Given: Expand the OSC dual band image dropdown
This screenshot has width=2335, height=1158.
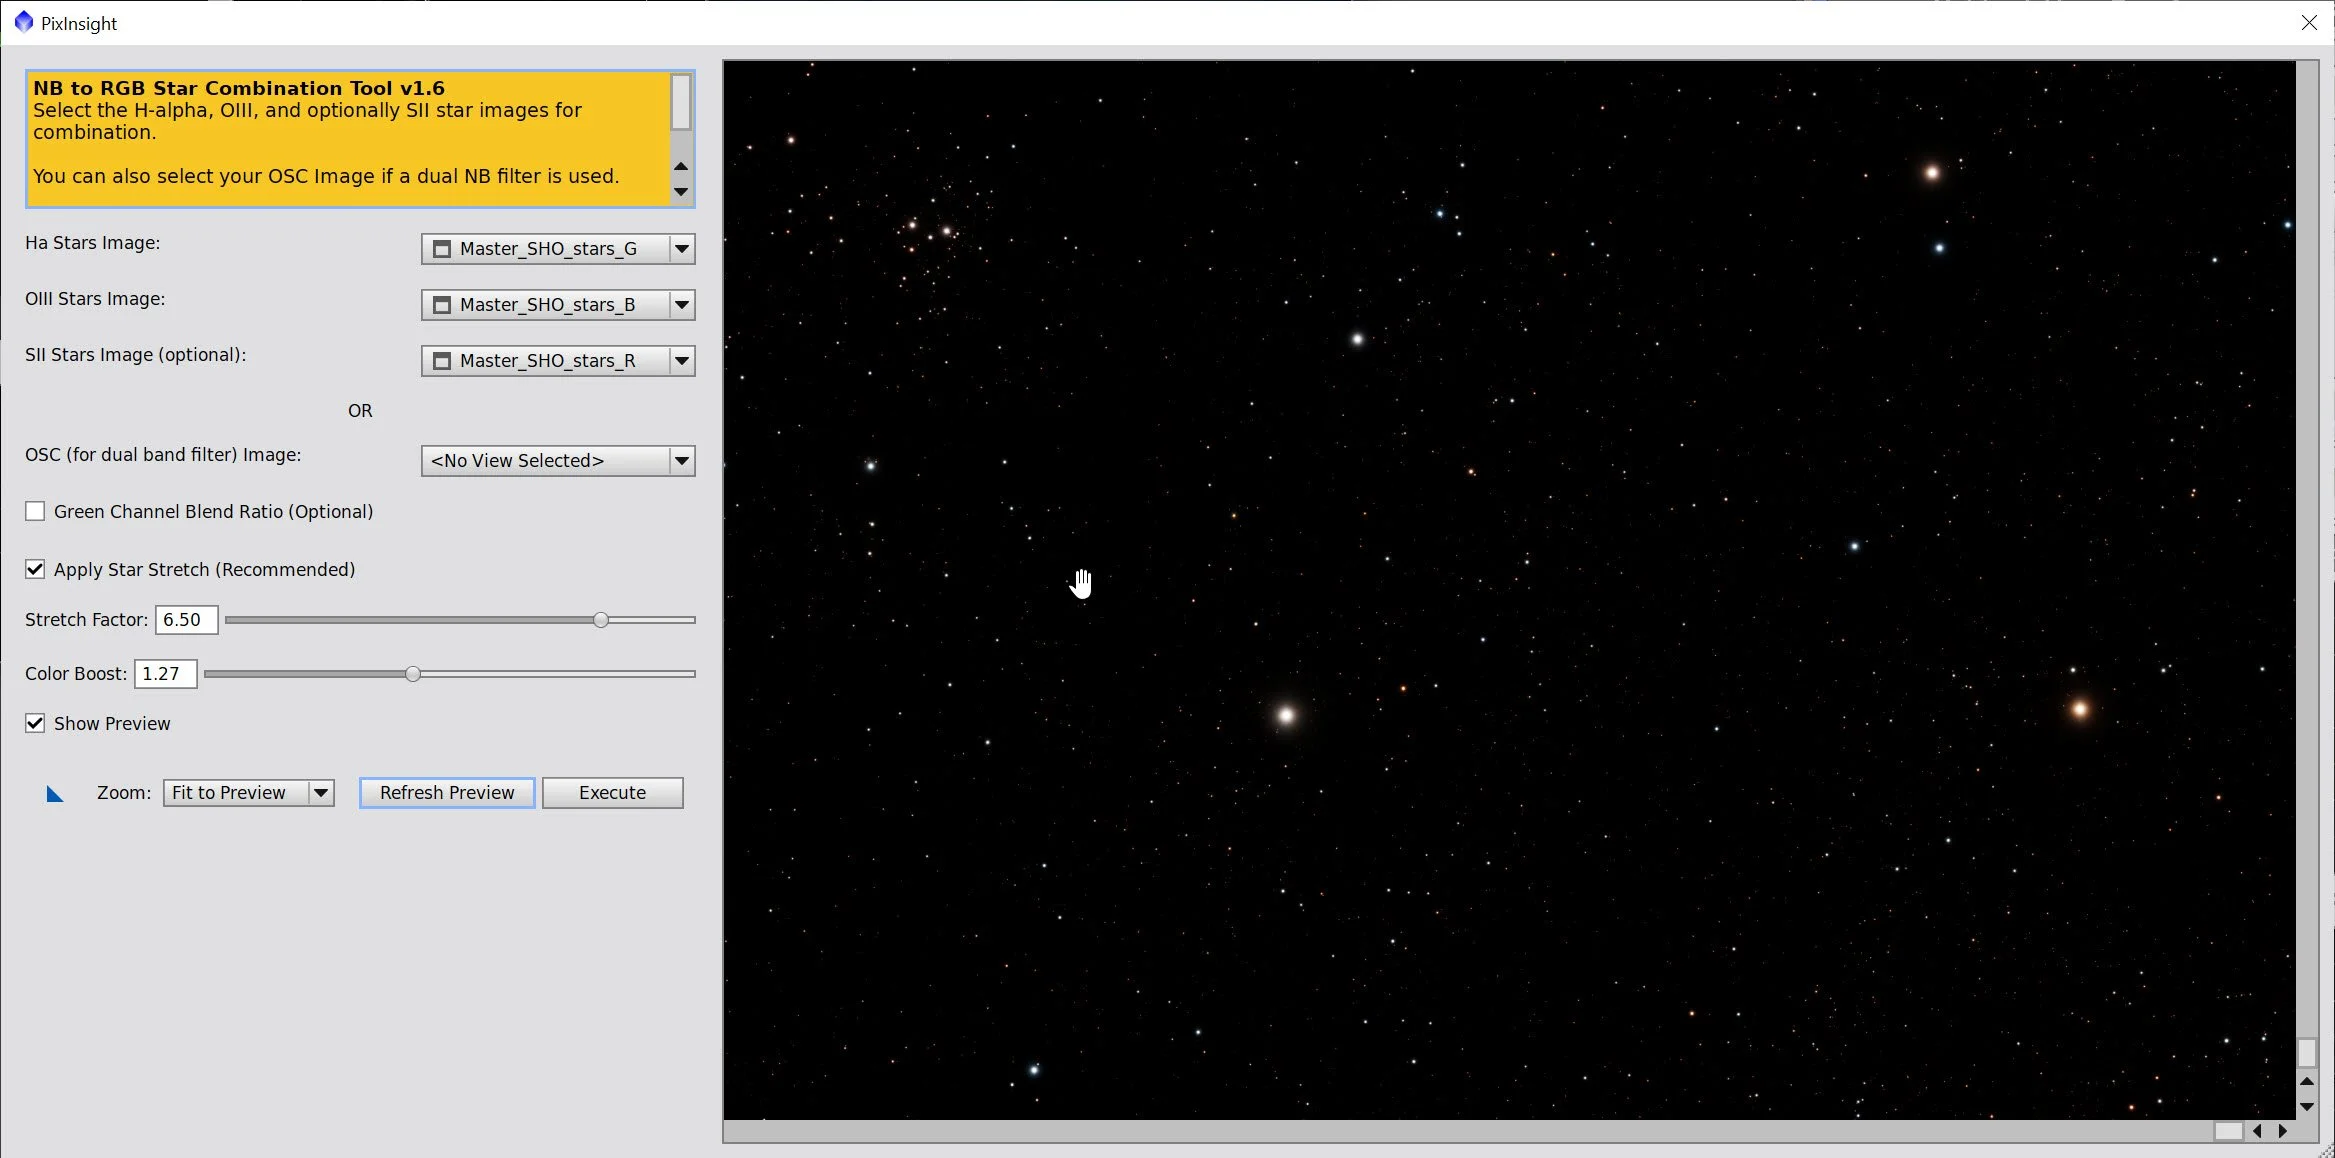Looking at the screenshot, I should point(682,461).
